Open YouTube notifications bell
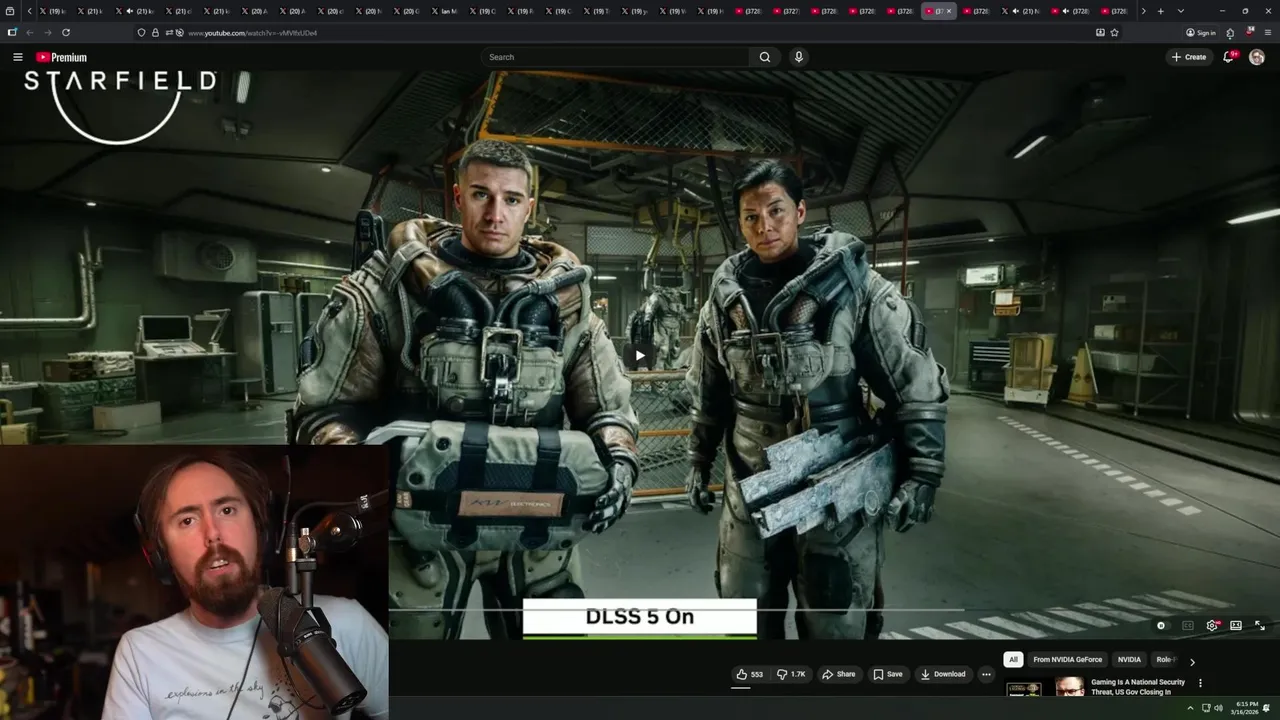The image size is (1280, 720). [x=1229, y=57]
